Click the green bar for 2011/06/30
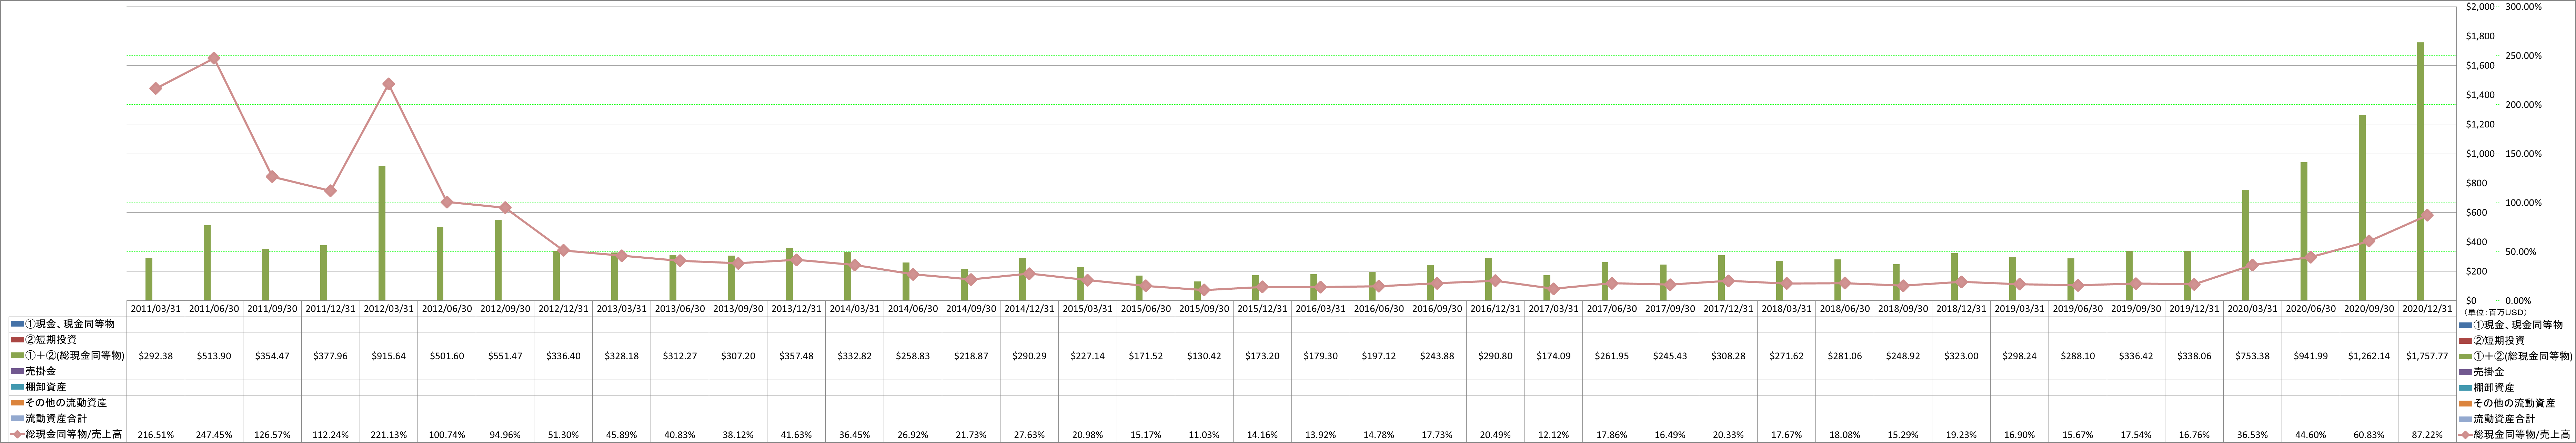Image resolution: width=2576 pixels, height=443 pixels. pyautogui.click(x=207, y=263)
